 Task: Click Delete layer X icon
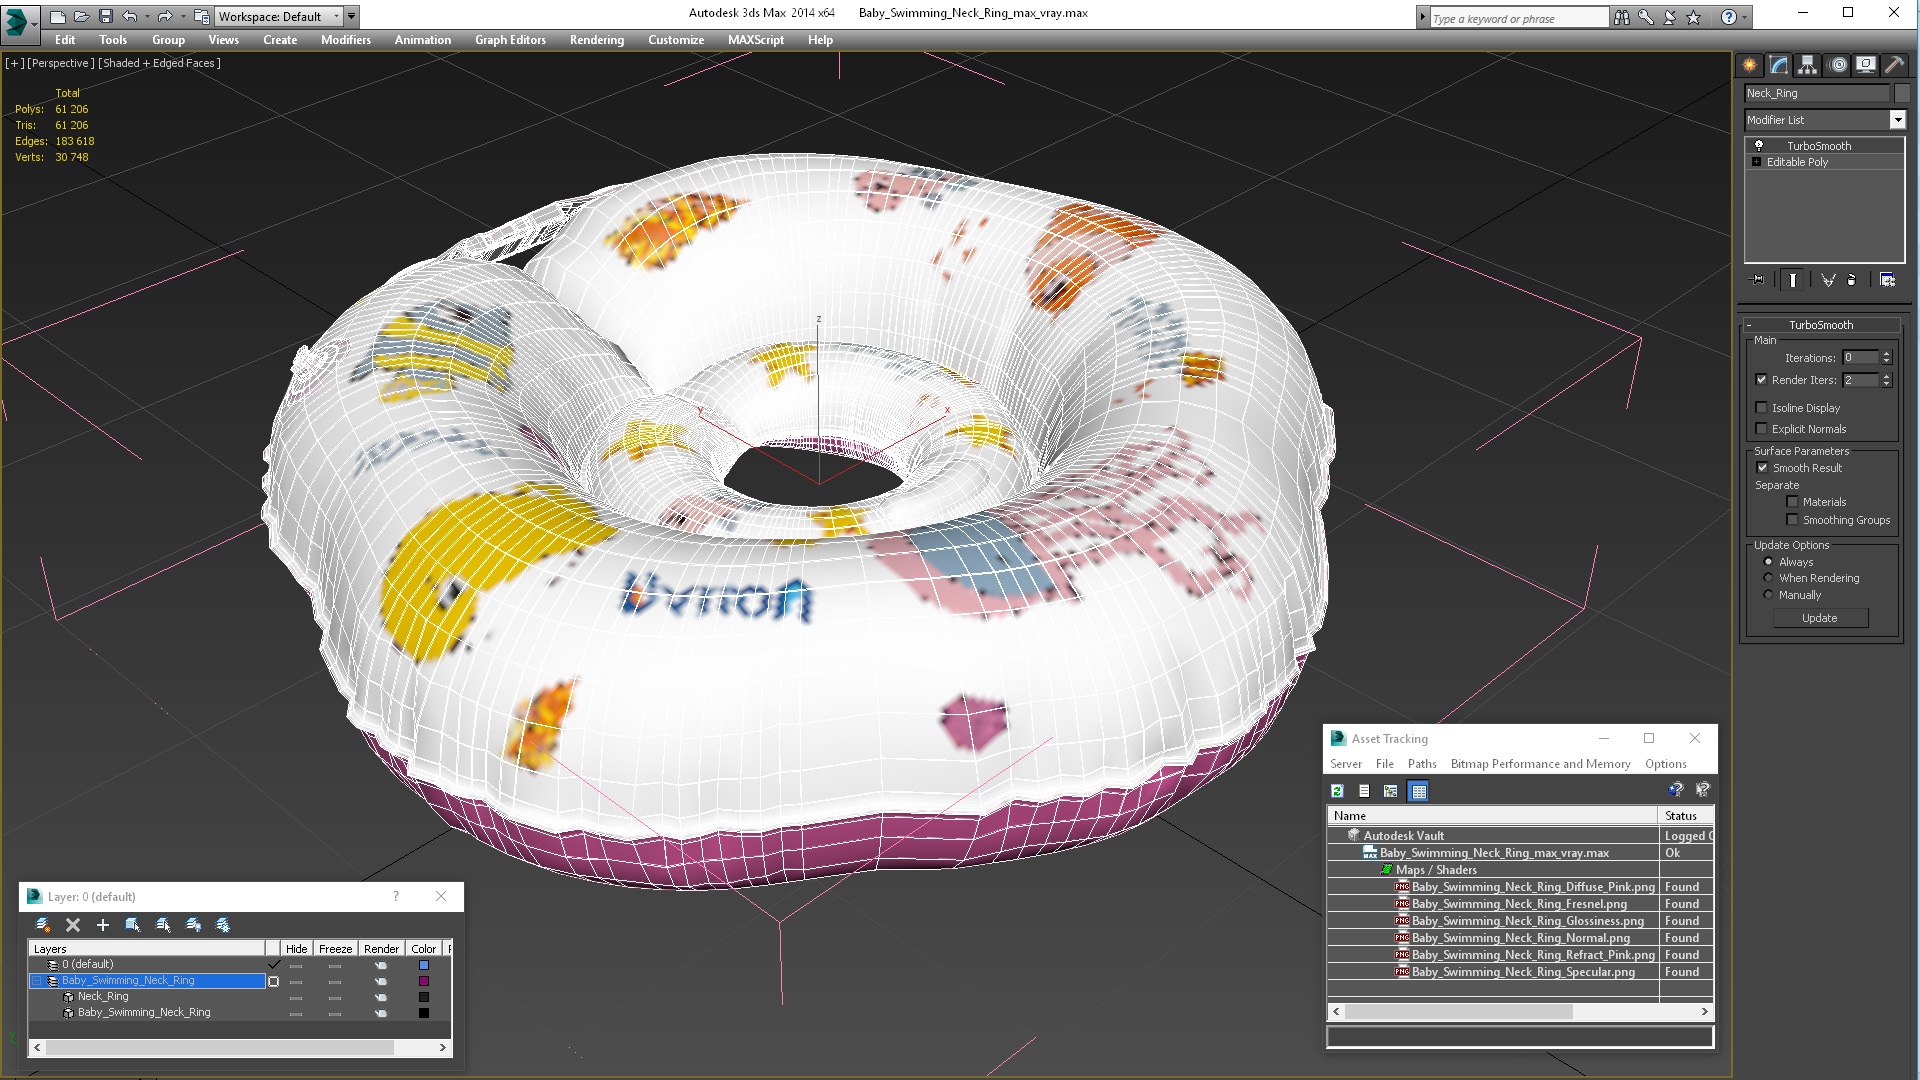pos(73,925)
